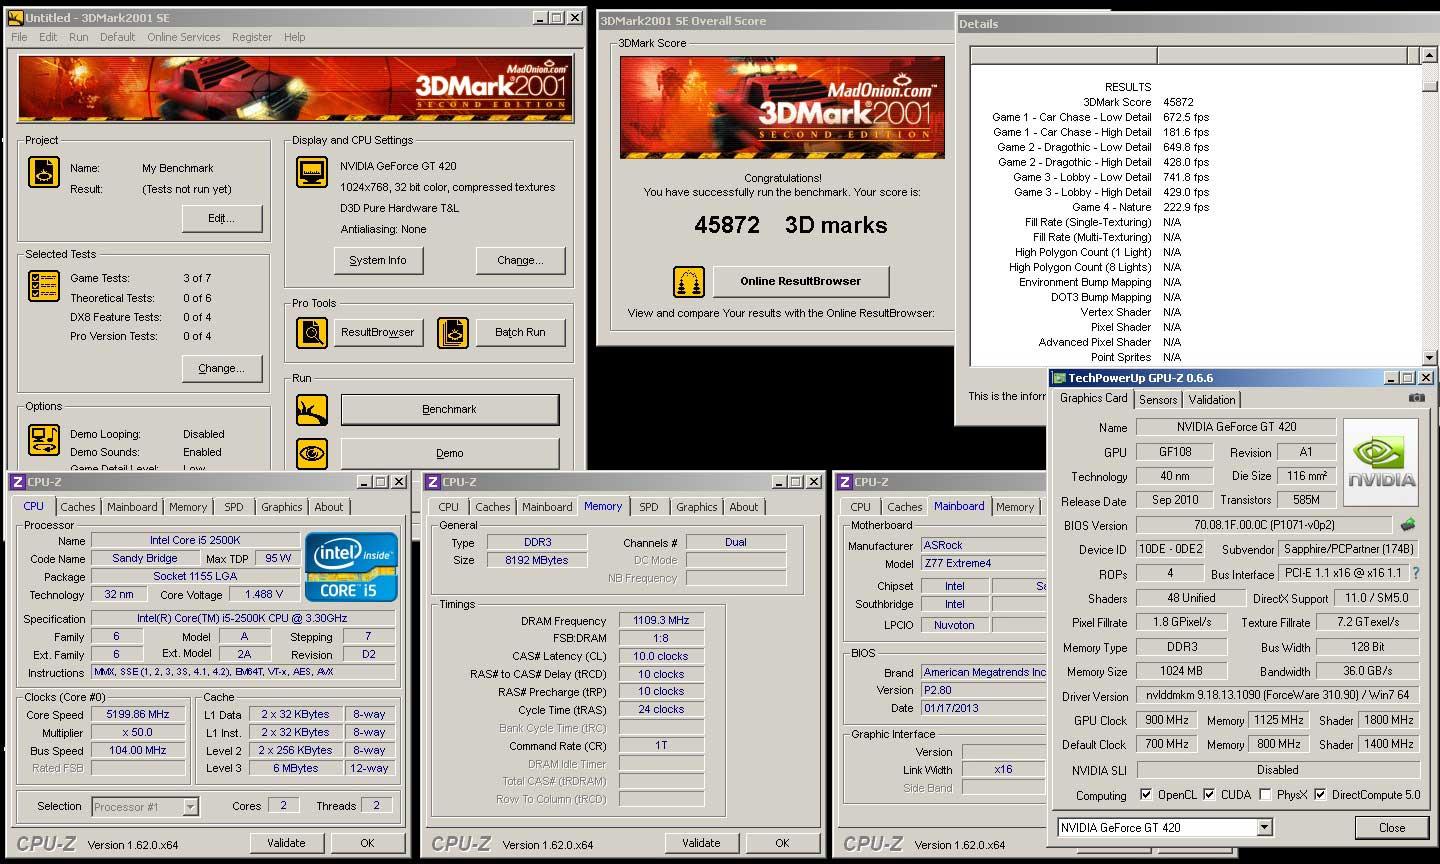This screenshot has width=1440, height=864.
Task: Open the Run menu in 3DMark2001
Action: click(x=79, y=37)
